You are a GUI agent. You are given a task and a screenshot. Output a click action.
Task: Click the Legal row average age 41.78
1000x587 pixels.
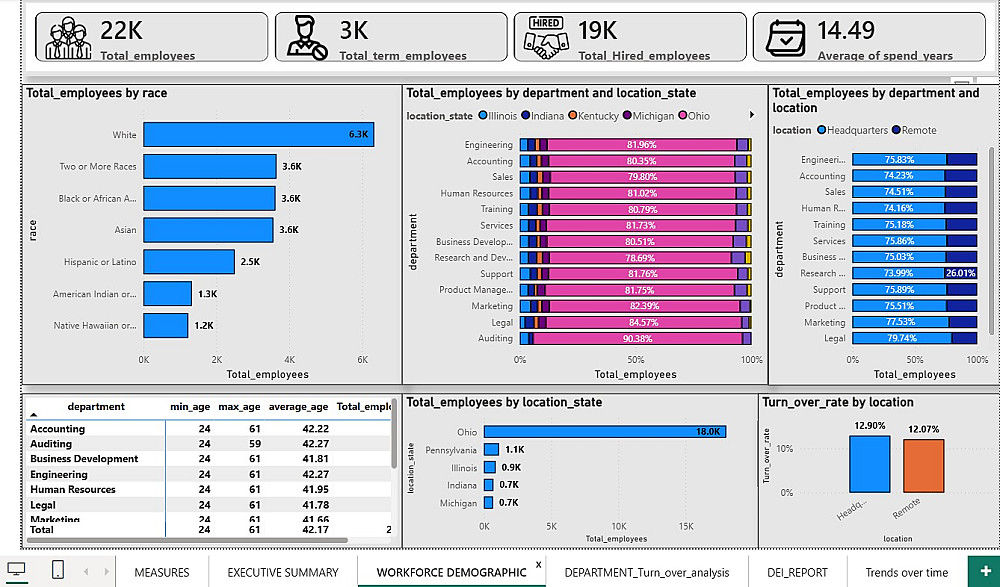(315, 505)
